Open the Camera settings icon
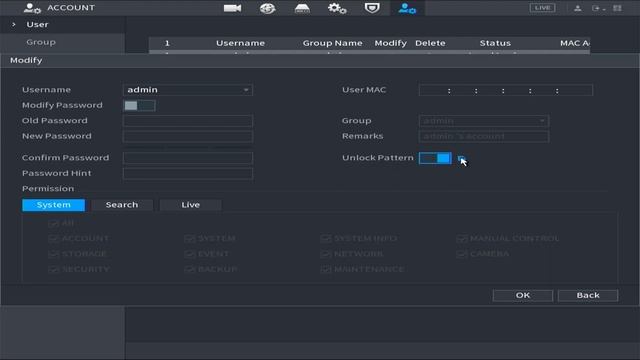Screen dimensions: 640x360 (x=232, y=8)
